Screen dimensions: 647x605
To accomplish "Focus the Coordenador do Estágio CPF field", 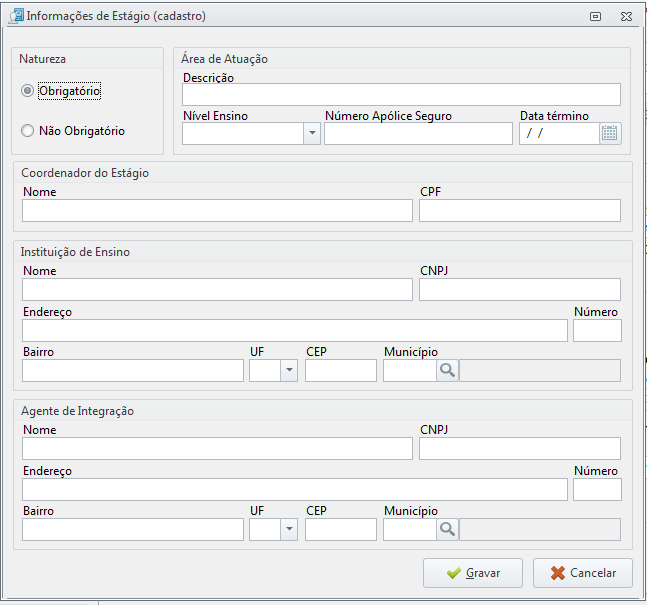I will click(x=520, y=210).
